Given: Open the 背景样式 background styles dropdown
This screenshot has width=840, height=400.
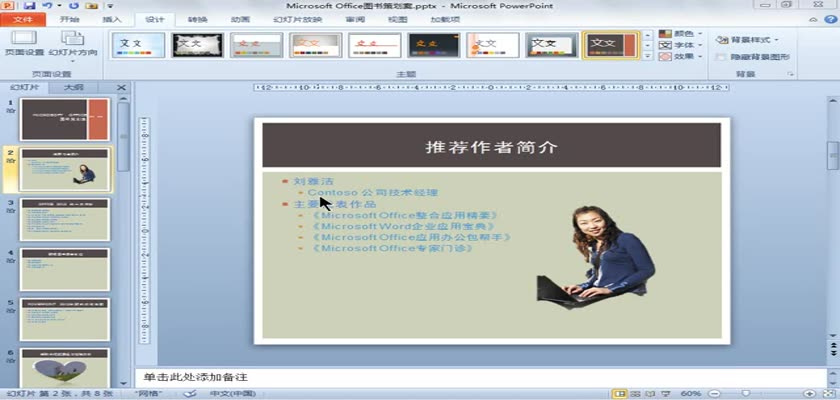Looking at the screenshot, I should [747, 40].
